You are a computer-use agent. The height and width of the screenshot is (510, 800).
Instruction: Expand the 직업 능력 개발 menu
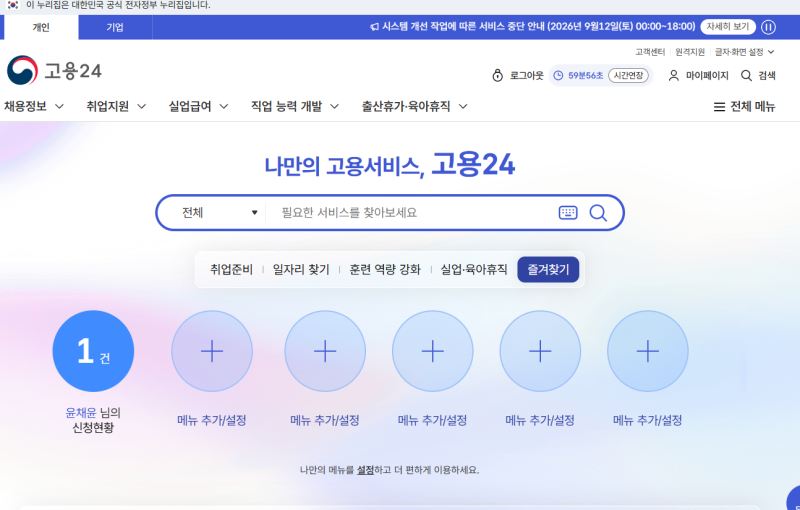tap(295, 106)
